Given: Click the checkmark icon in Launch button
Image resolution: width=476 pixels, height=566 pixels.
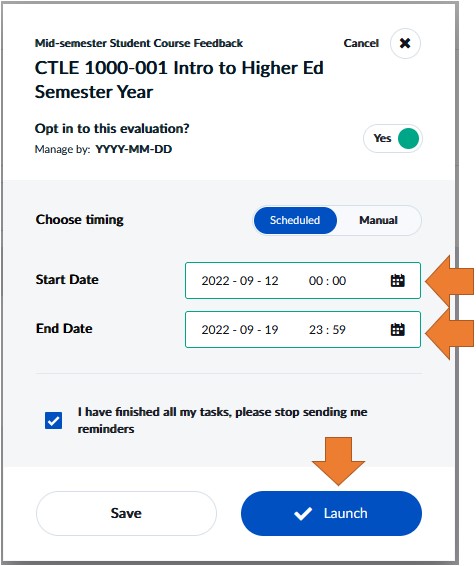Looking at the screenshot, I should [303, 513].
